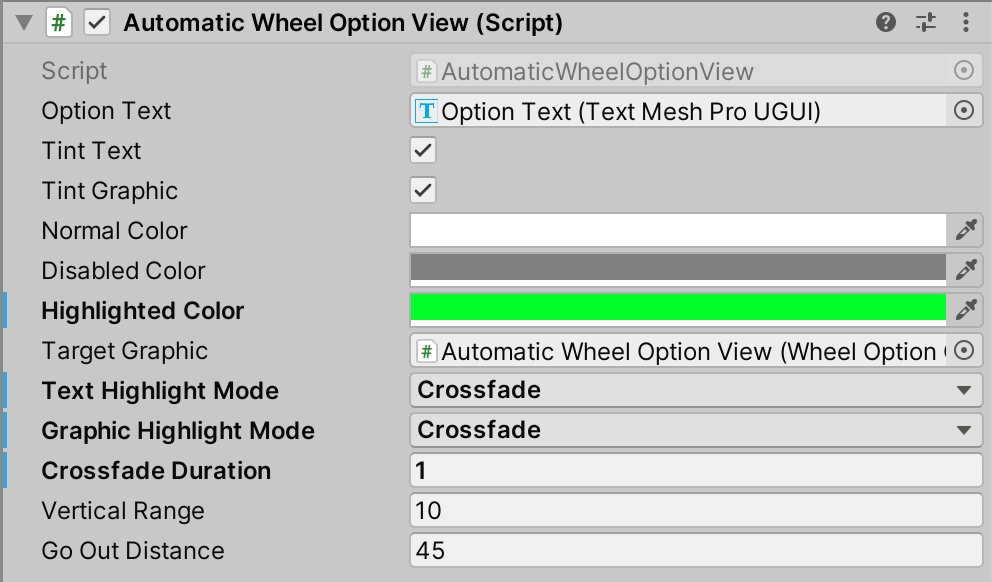Click the Automatic Wheel Option View header title
Viewport: 992px width, 582px height.
(343, 23)
